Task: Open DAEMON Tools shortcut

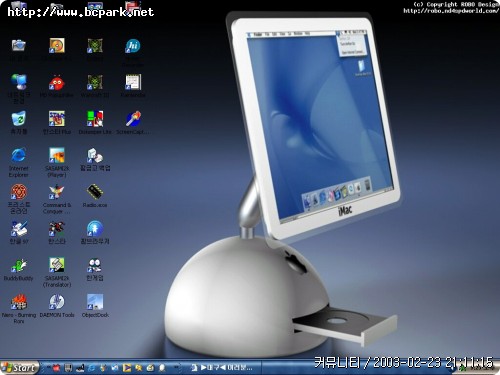Action: click(x=57, y=302)
